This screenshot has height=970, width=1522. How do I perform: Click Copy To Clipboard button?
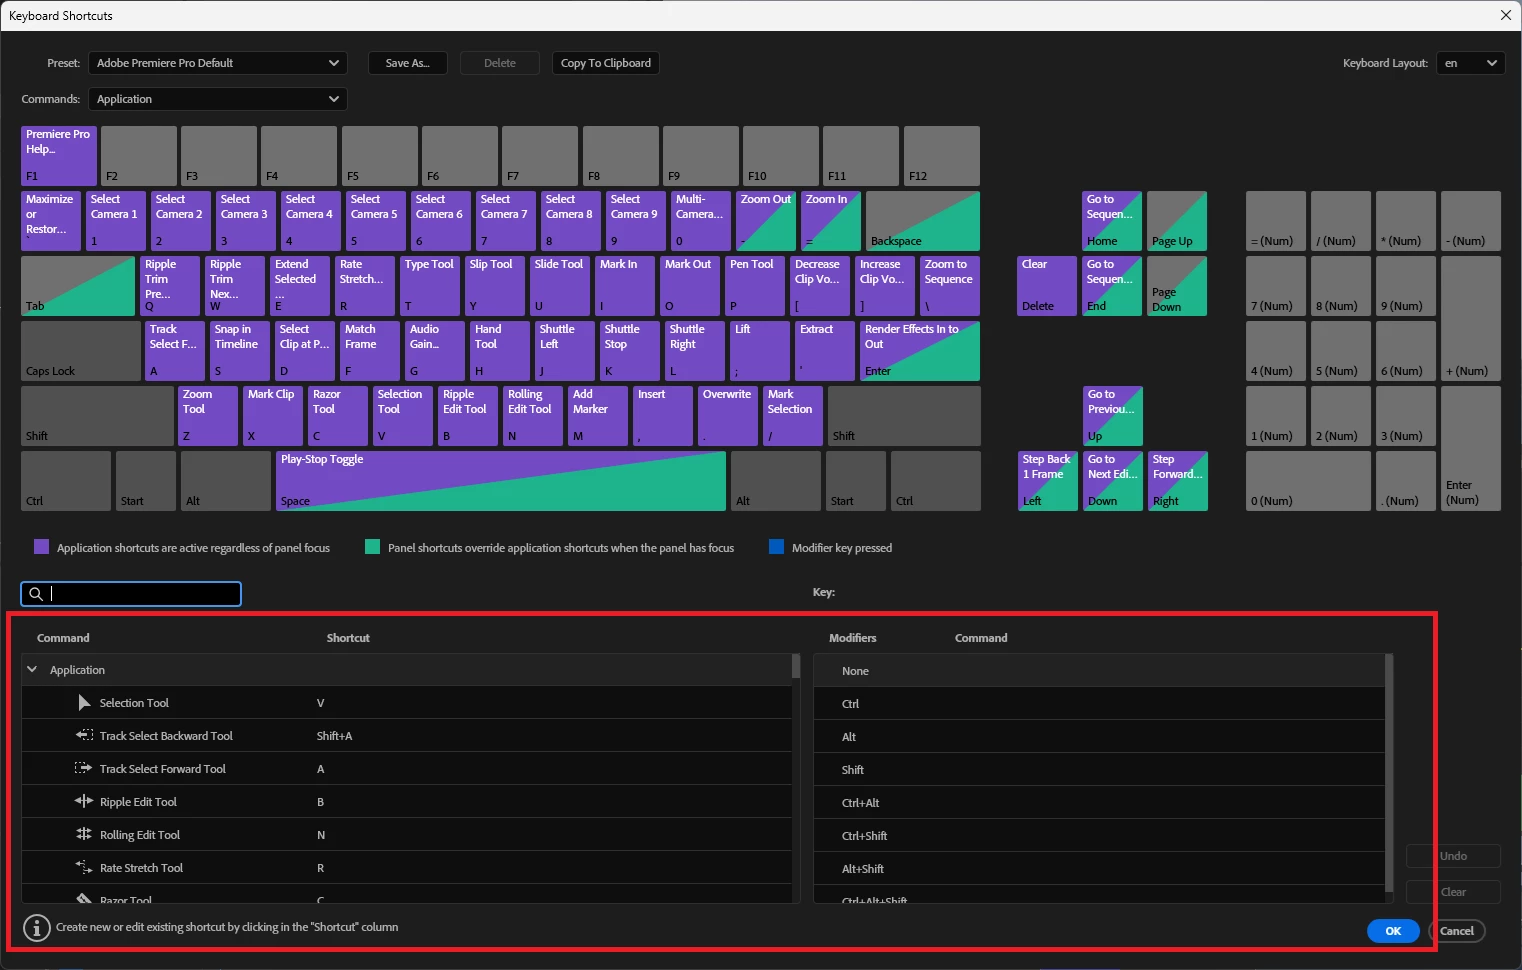(x=606, y=63)
